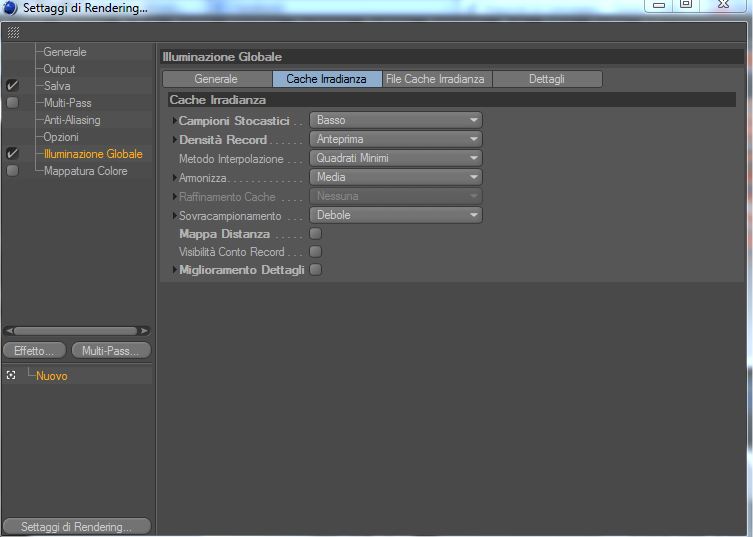Click the dotted grip icon below title bar
753x537 pixels.
[13, 33]
